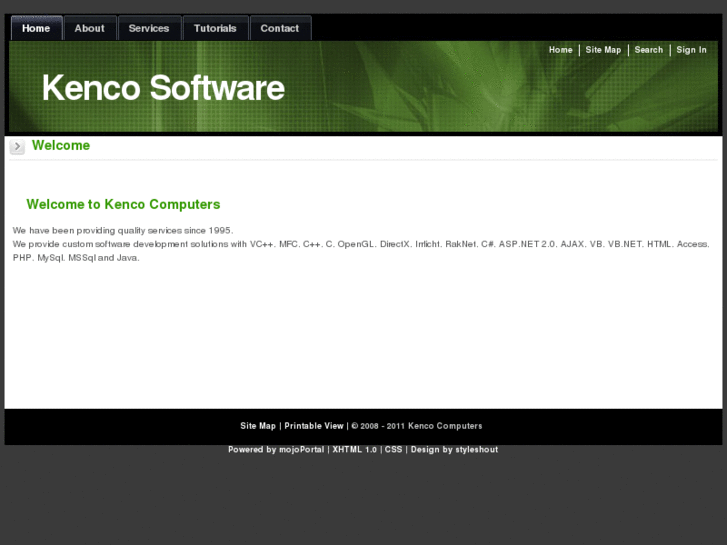Click the 2008 - 2011 Kenco Computers copyright
The width and height of the screenshot is (727, 545).
pyautogui.click(x=417, y=426)
